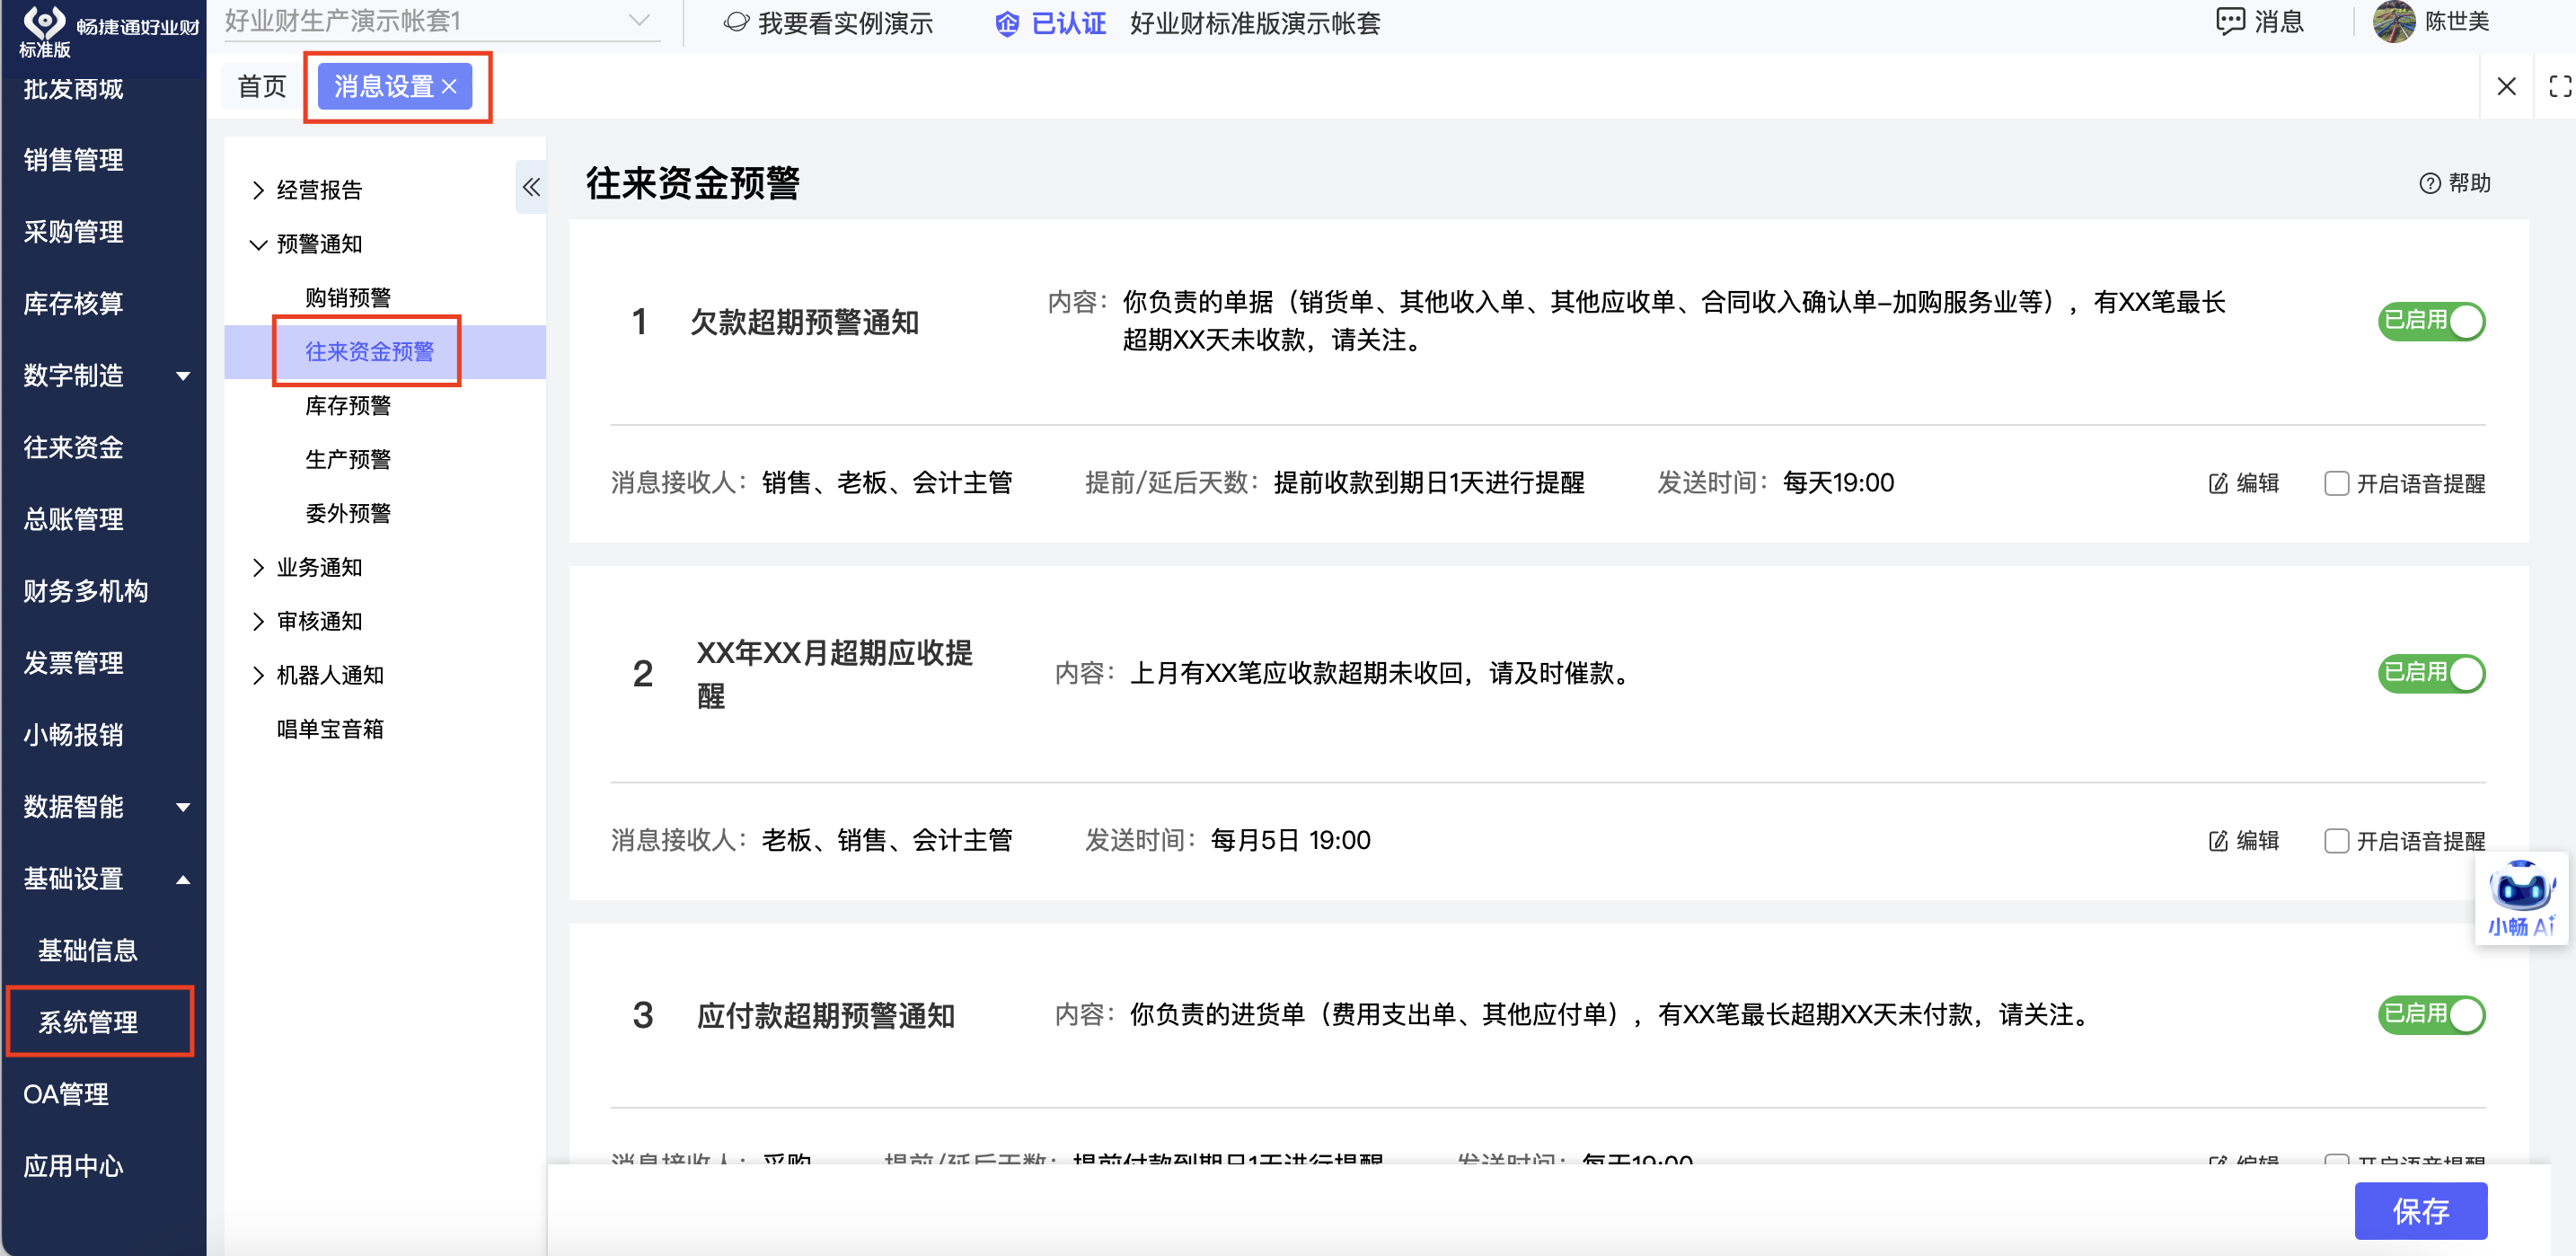
Task: Click the 已认证 badge icon
Action: click(1006, 24)
